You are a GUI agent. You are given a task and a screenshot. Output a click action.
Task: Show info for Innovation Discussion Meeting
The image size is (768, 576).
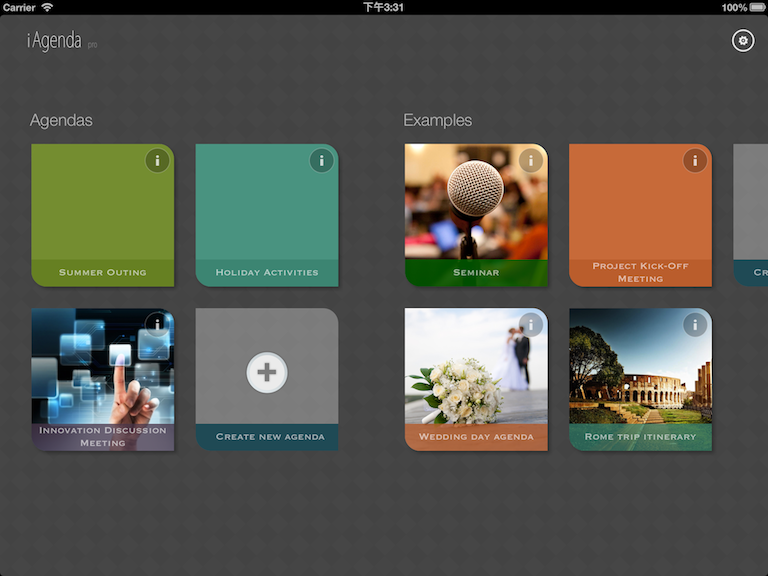pos(157,325)
